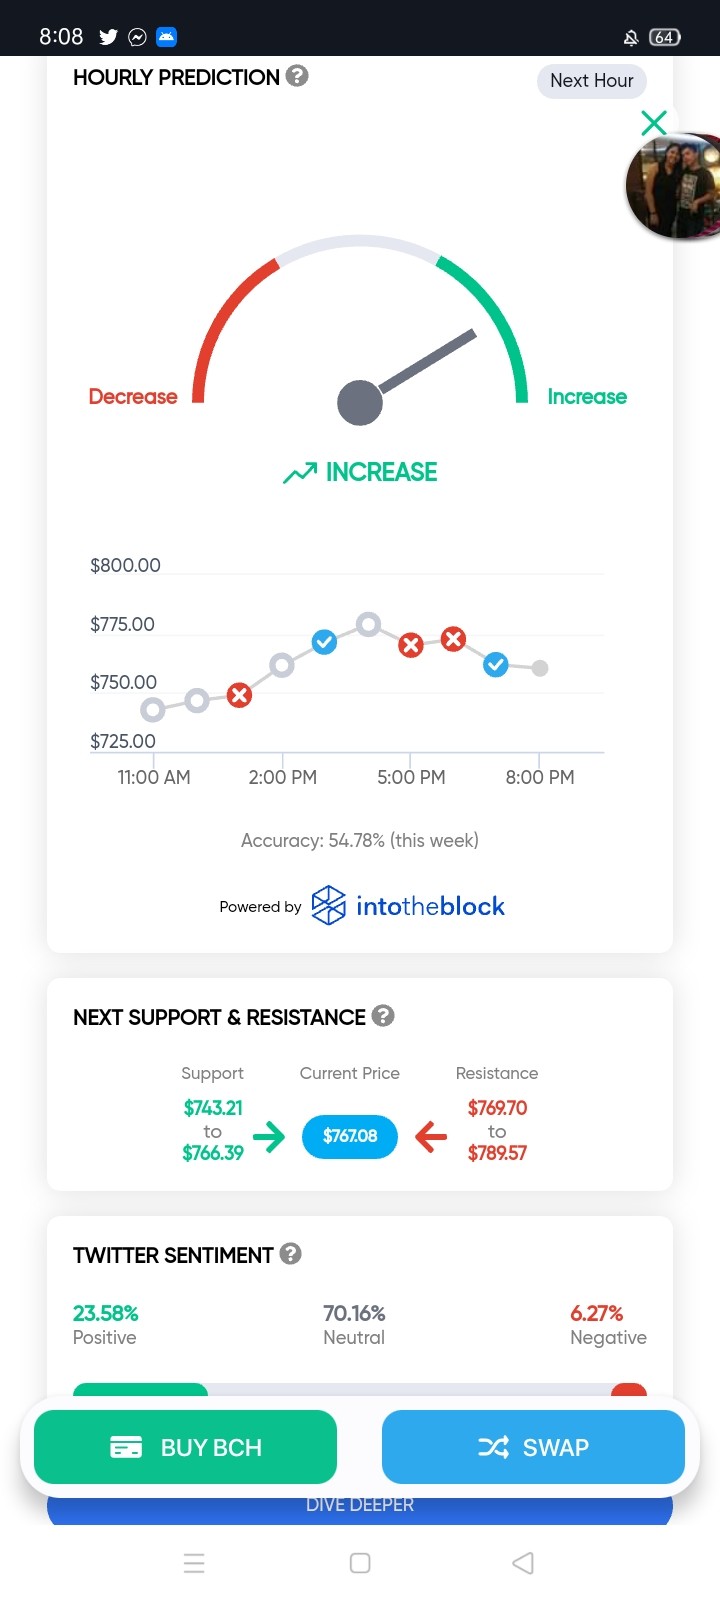
Task: Tap the Android back navigation triangle
Action: coord(523,1563)
